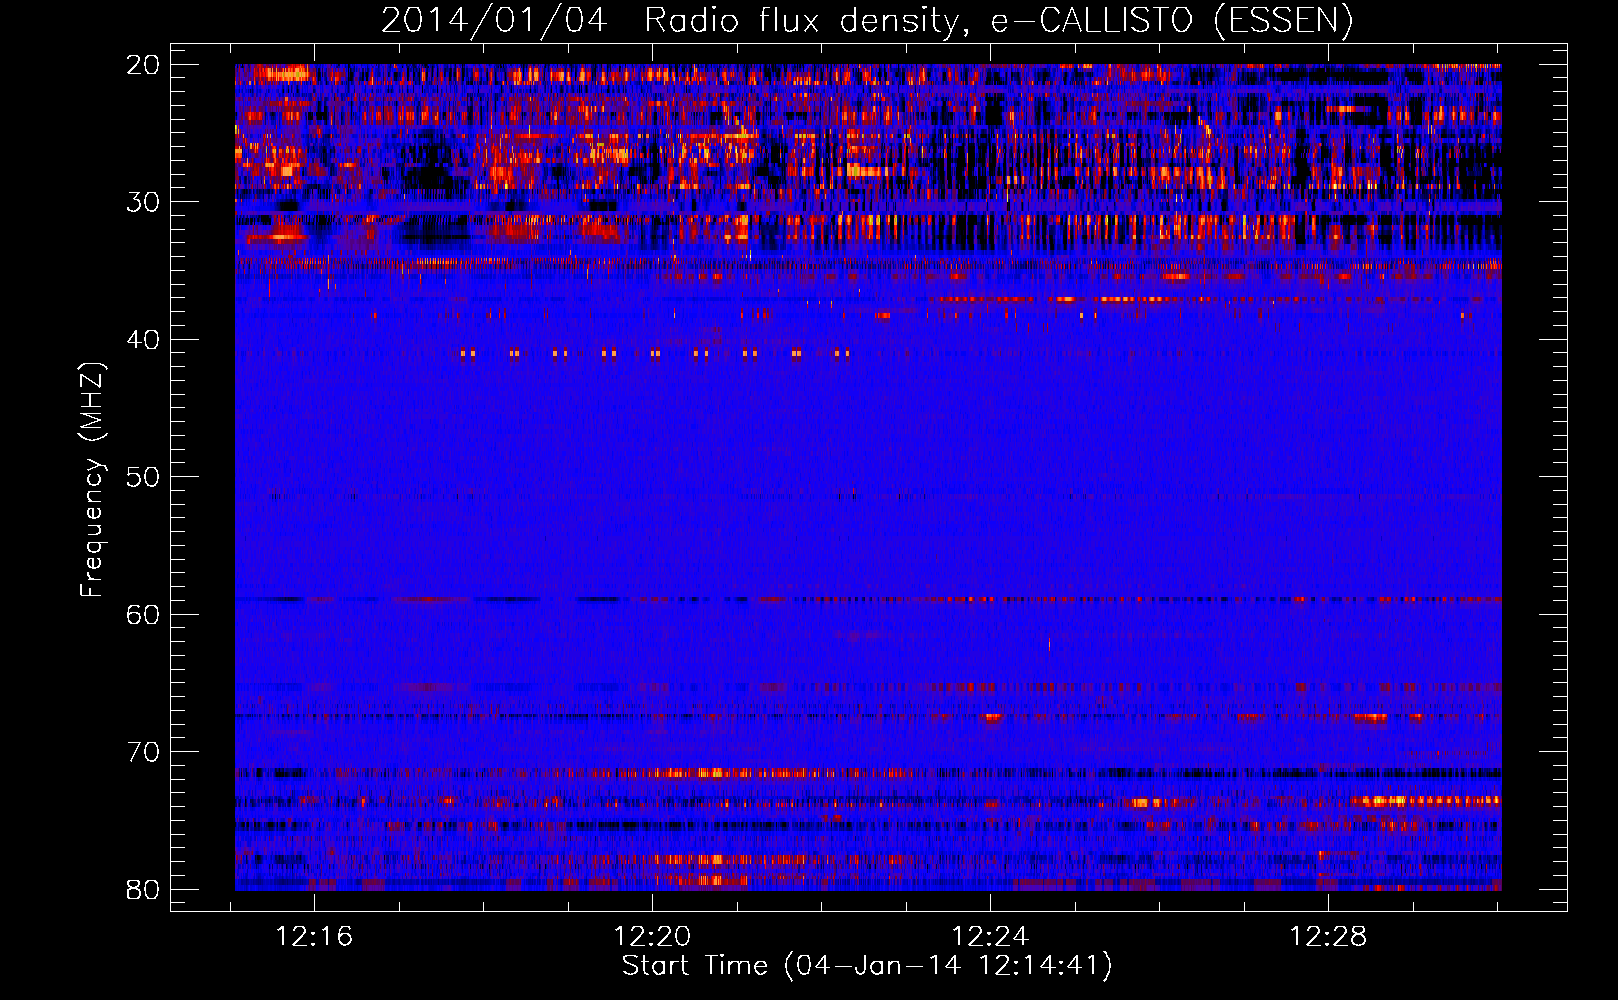Click the 50 frequency tick label
The width and height of the screenshot is (1618, 1000).
(143, 477)
